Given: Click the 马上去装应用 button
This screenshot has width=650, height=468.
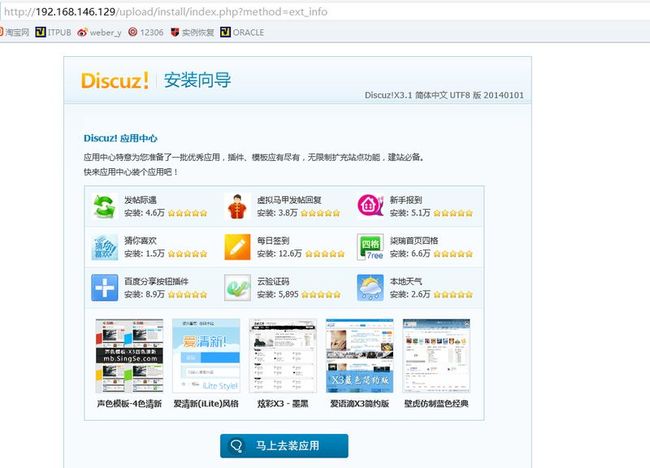Looking at the screenshot, I should tap(284, 446).
